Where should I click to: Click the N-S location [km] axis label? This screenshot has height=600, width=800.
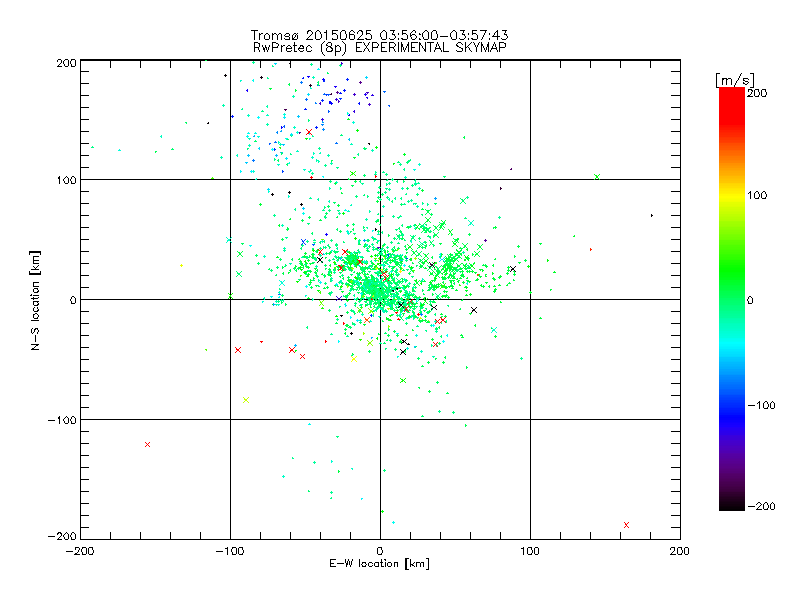[x=35, y=300]
